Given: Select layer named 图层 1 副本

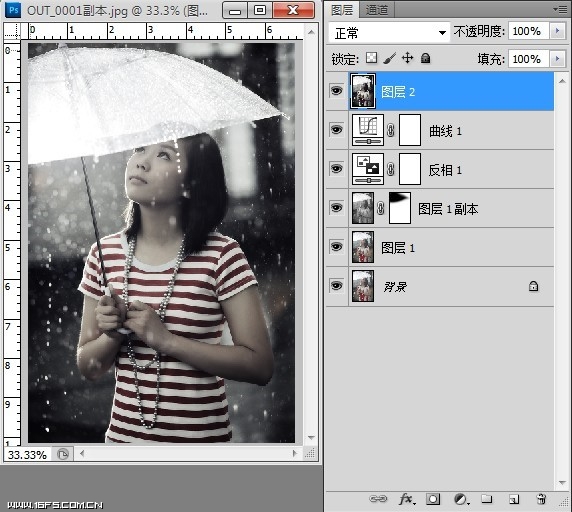Looking at the screenshot, I should click(x=448, y=209).
